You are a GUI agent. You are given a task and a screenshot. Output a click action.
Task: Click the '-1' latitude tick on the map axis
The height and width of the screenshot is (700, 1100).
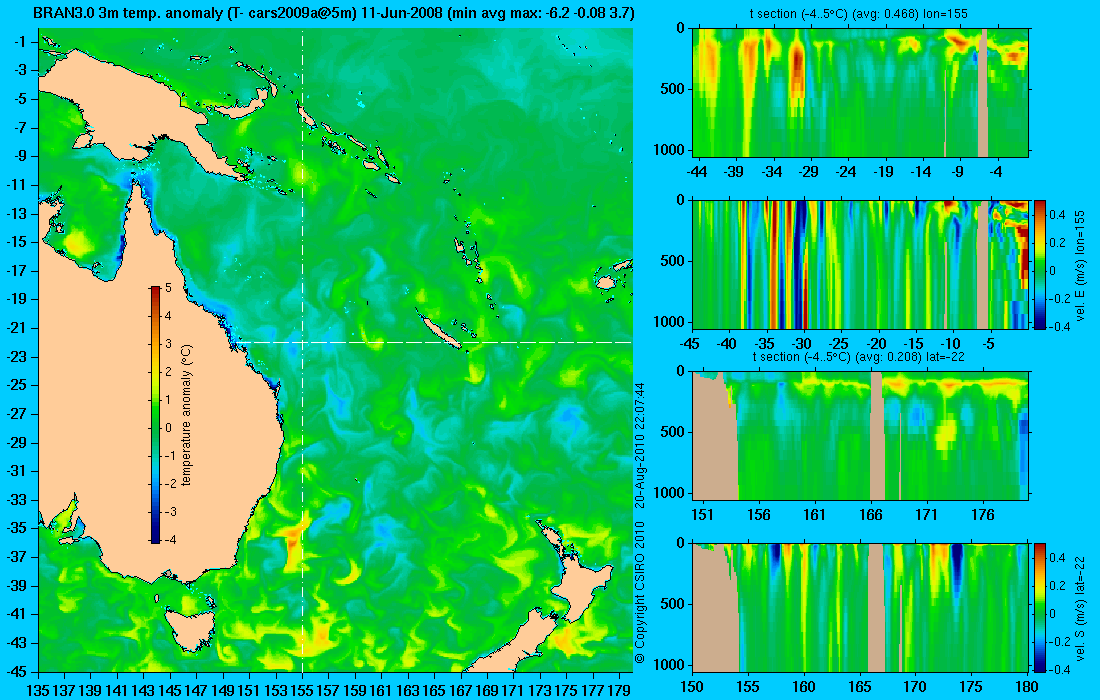[19, 41]
